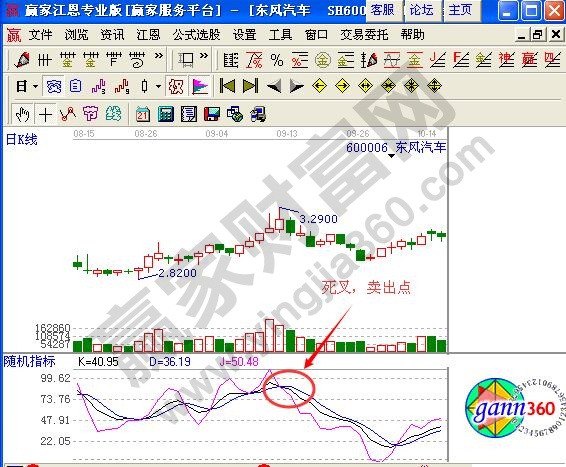Image resolution: width=566 pixels, height=467 pixels.
Task: Click the green 线 icon
Action: tap(114, 114)
